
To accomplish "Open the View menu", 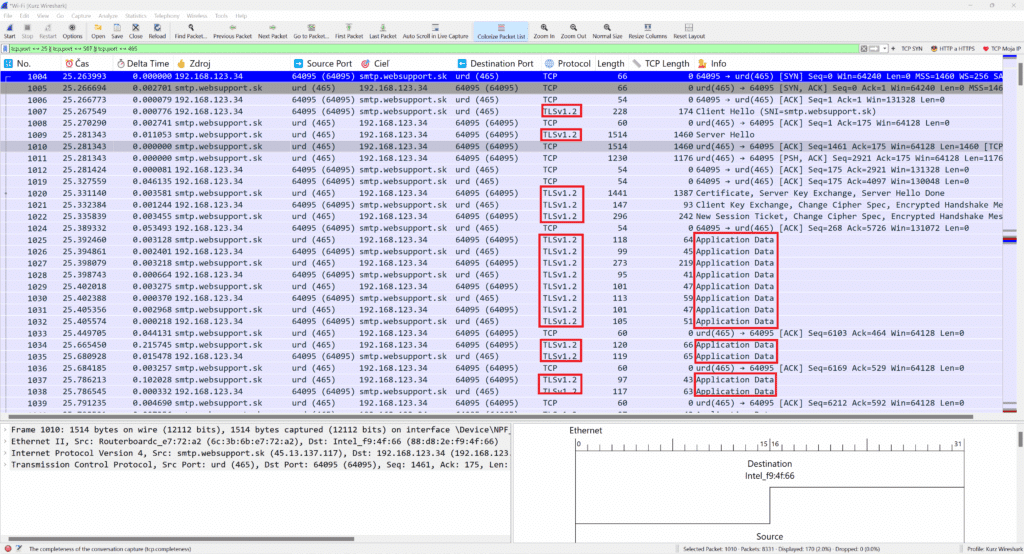I will click(42, 16).
